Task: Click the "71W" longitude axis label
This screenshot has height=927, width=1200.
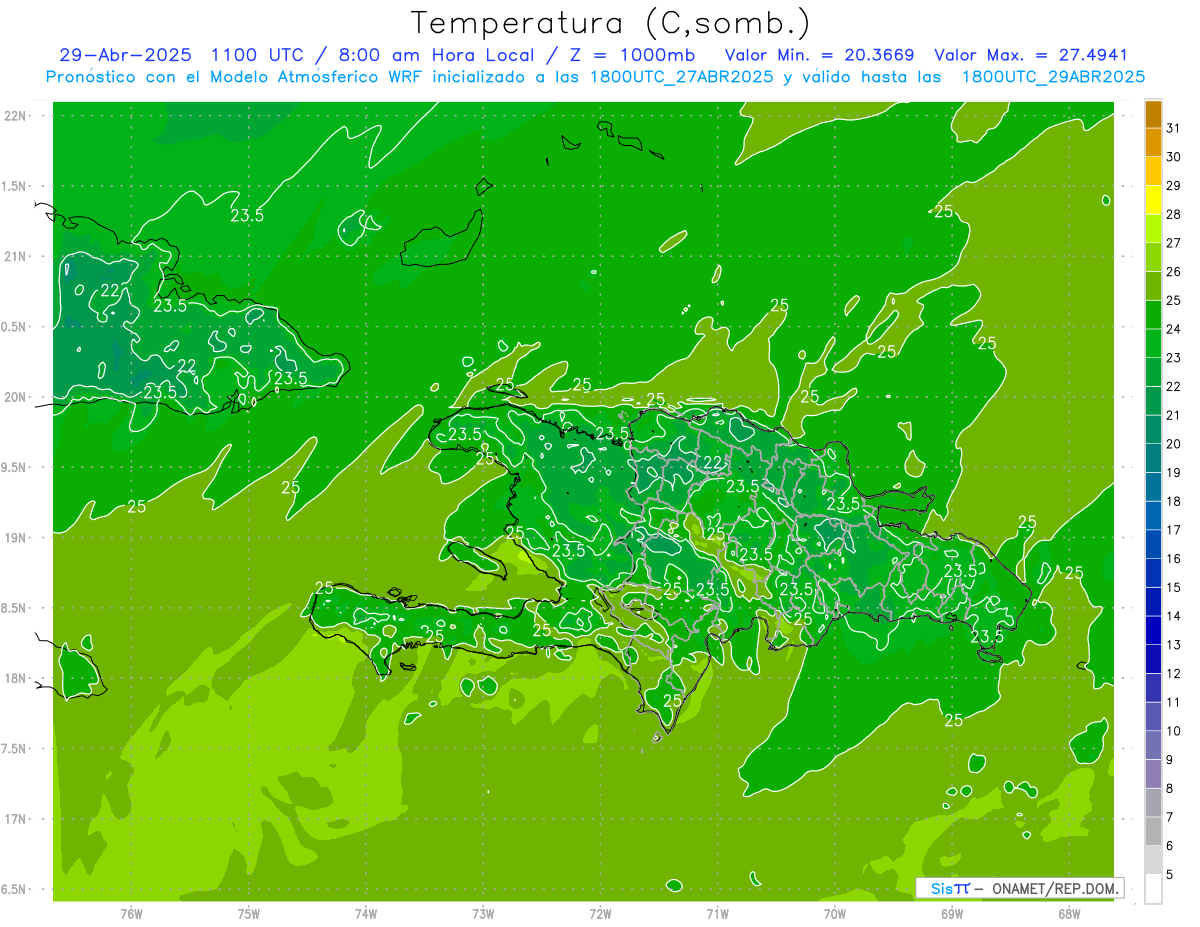Action: click(x=717, y=914)
